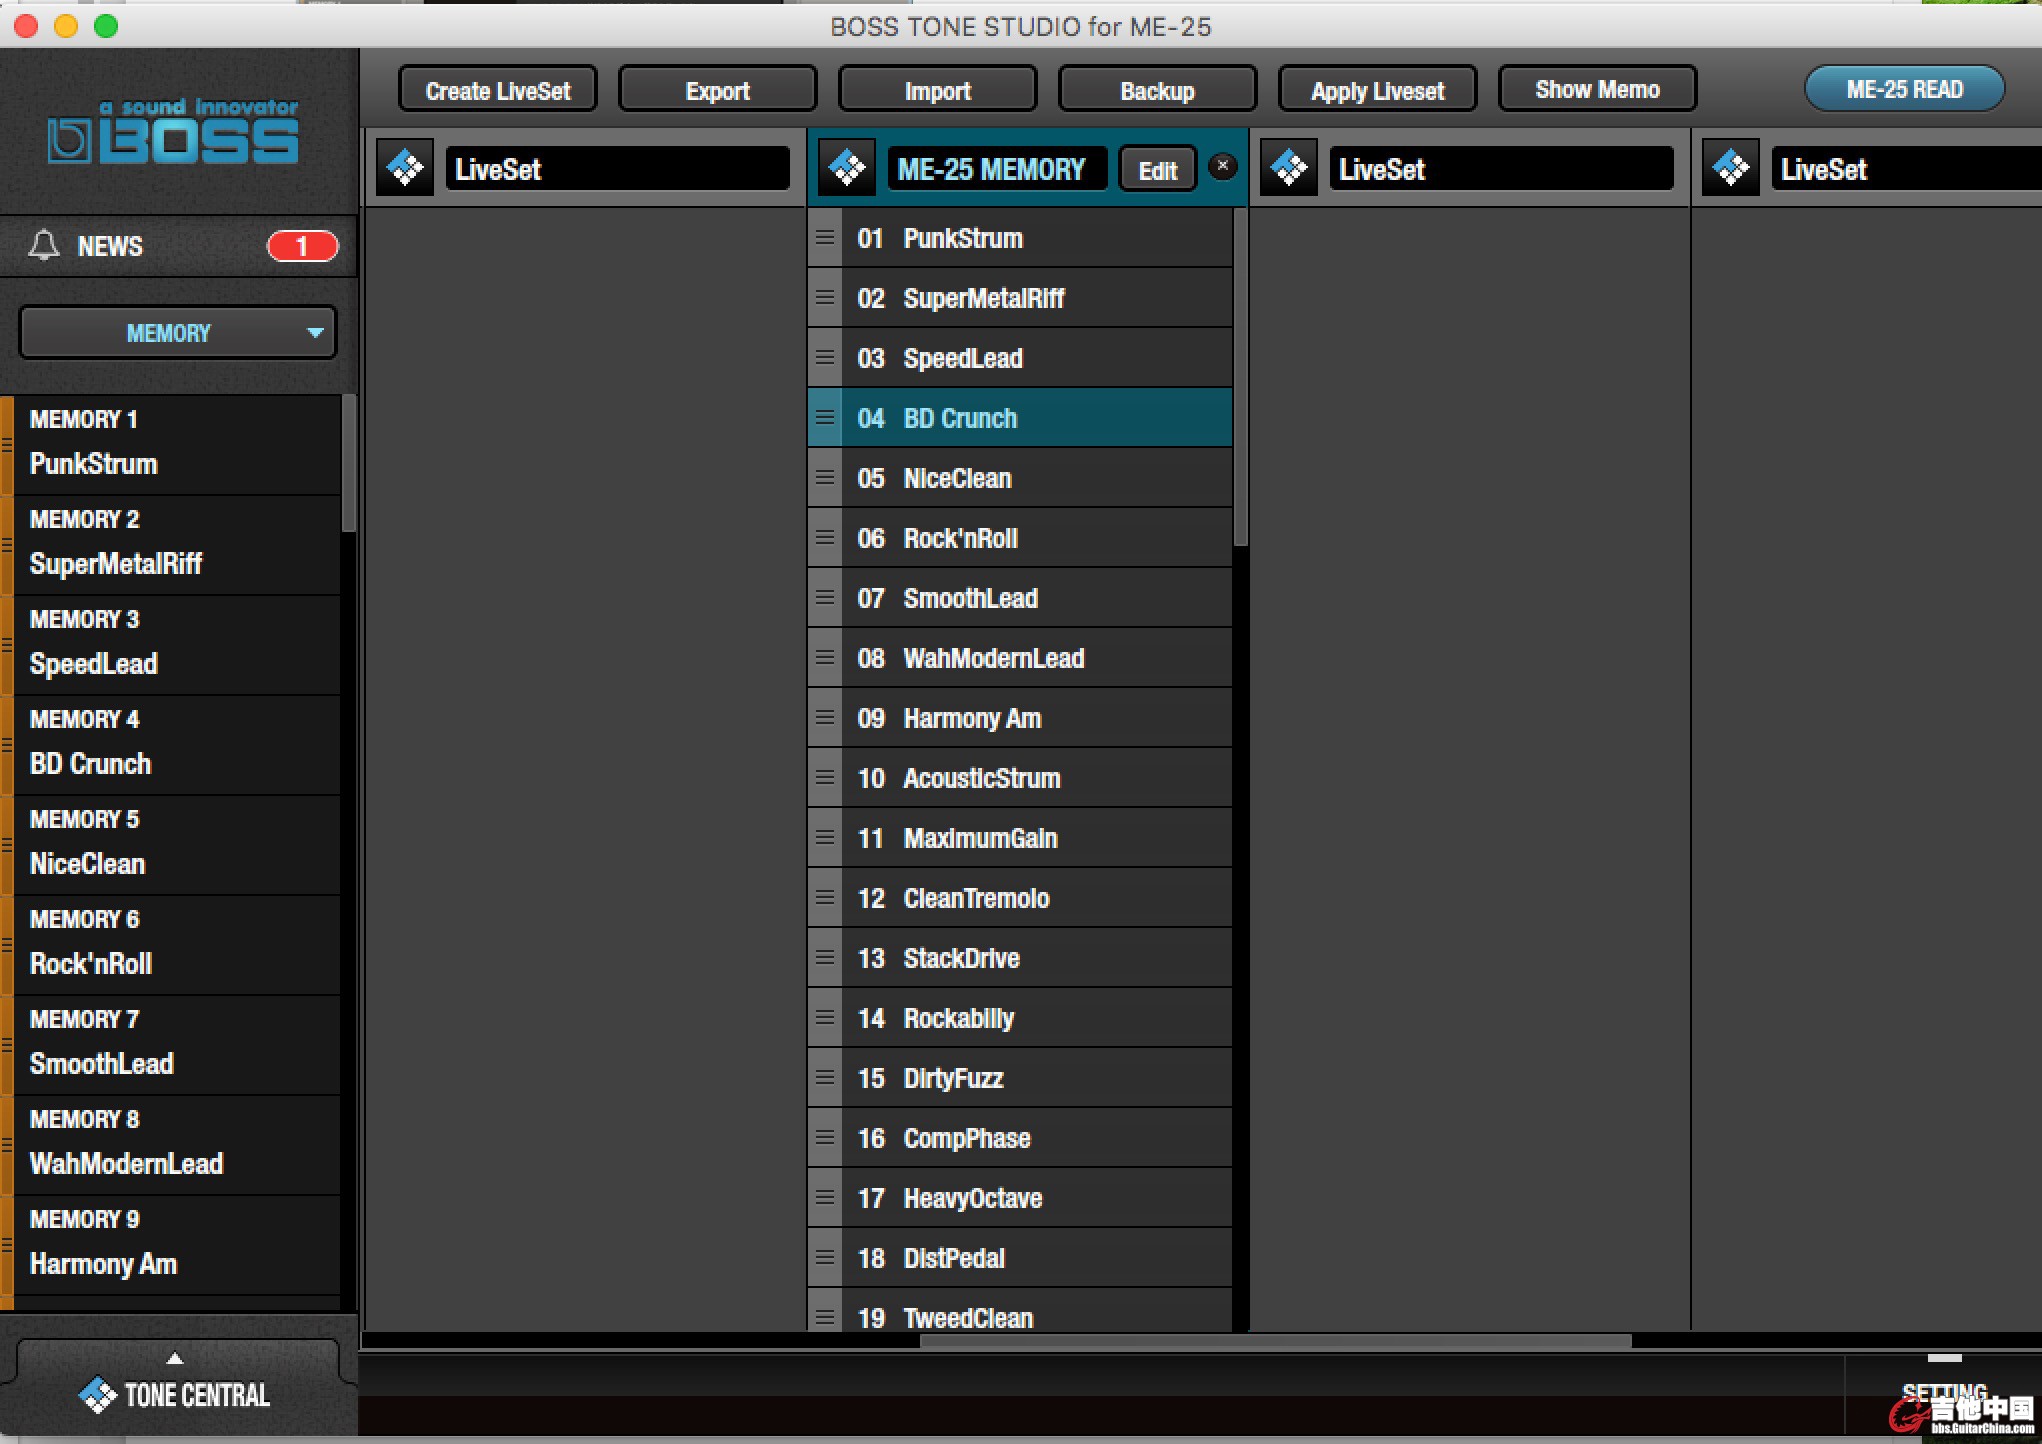Click the Backup button in toolbar
This screenshot has height=1444, width=2042.
pos(1158,88)
